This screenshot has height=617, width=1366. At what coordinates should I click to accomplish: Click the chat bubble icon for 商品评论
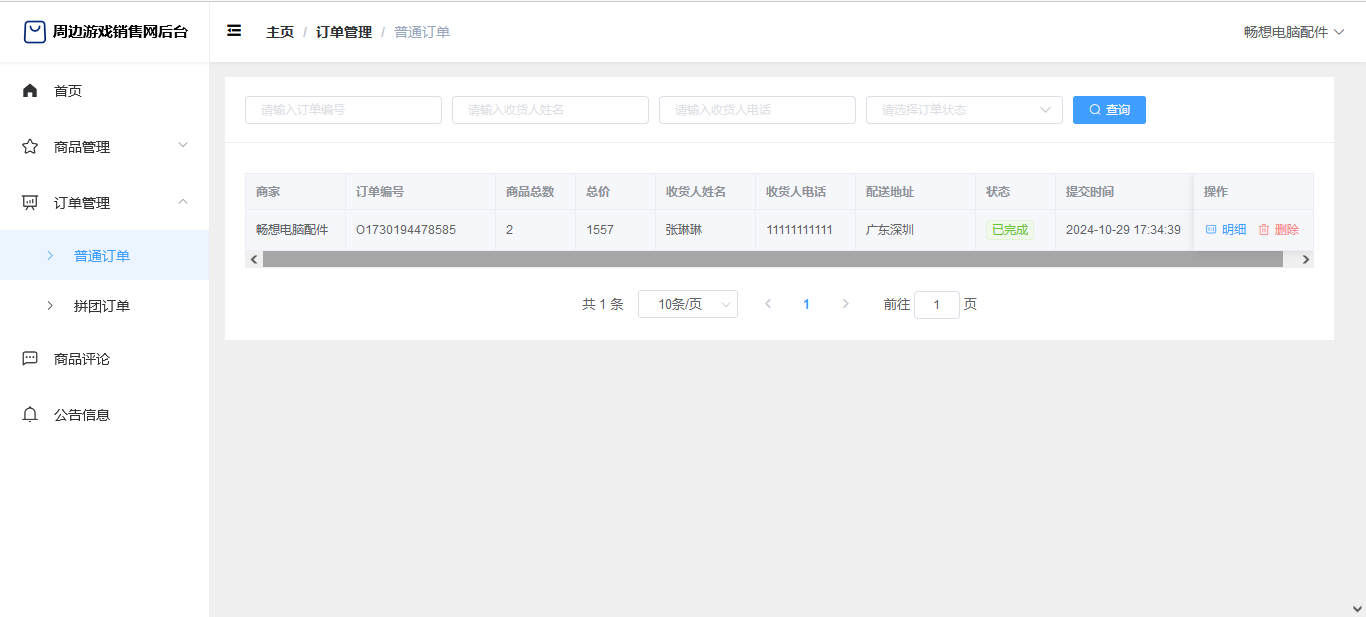(x=30, y=359)
